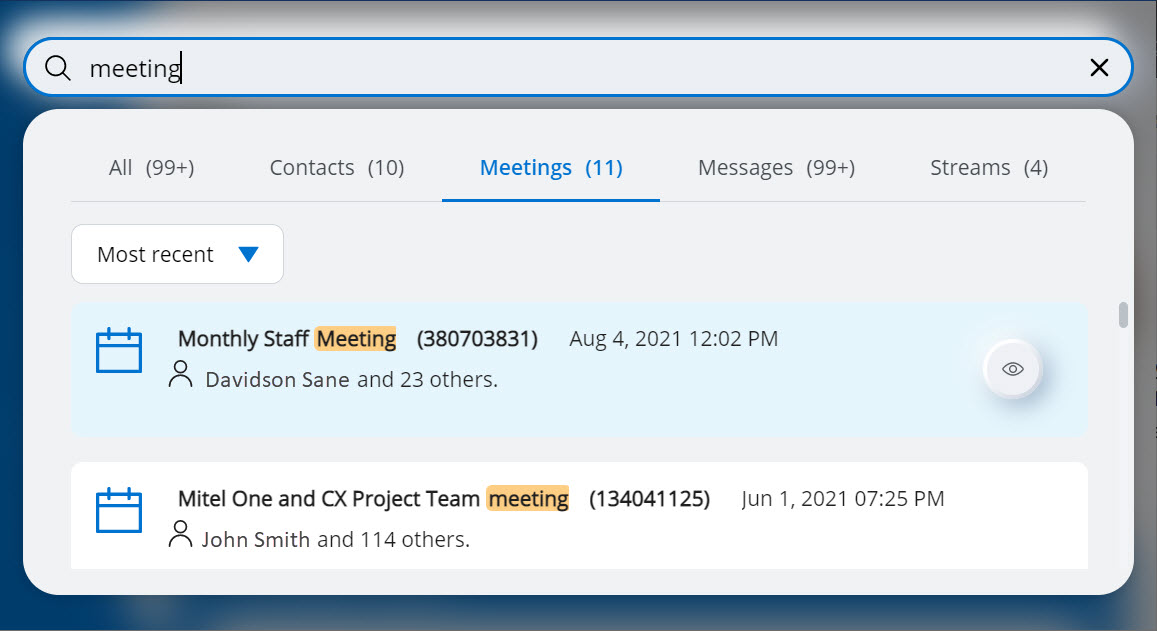Click the blue dropdown arrow triangle

pos(249,255)
